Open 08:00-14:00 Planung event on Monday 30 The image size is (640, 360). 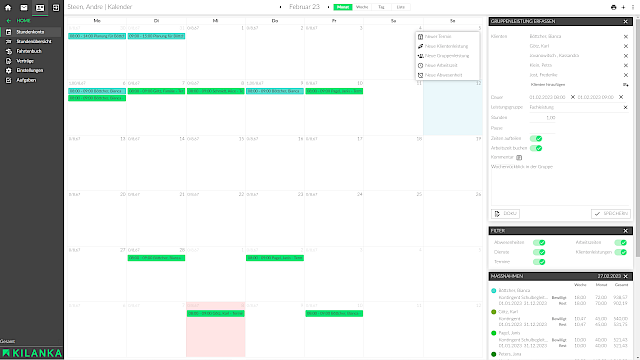[97, 36]
